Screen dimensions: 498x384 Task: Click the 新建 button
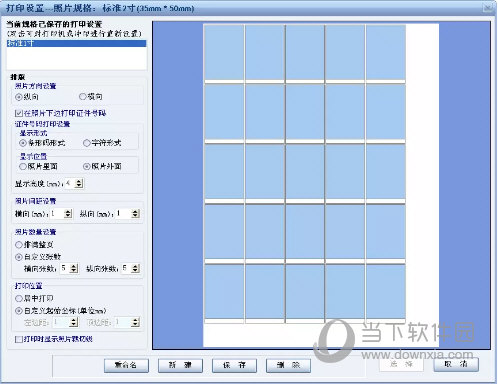click(x=180, y=365)
